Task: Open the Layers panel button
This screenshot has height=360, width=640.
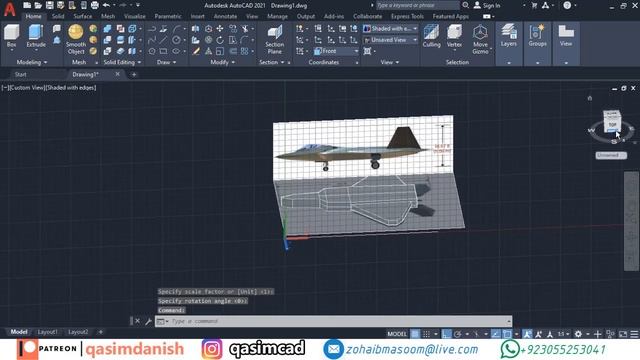Action: (509, 36)
